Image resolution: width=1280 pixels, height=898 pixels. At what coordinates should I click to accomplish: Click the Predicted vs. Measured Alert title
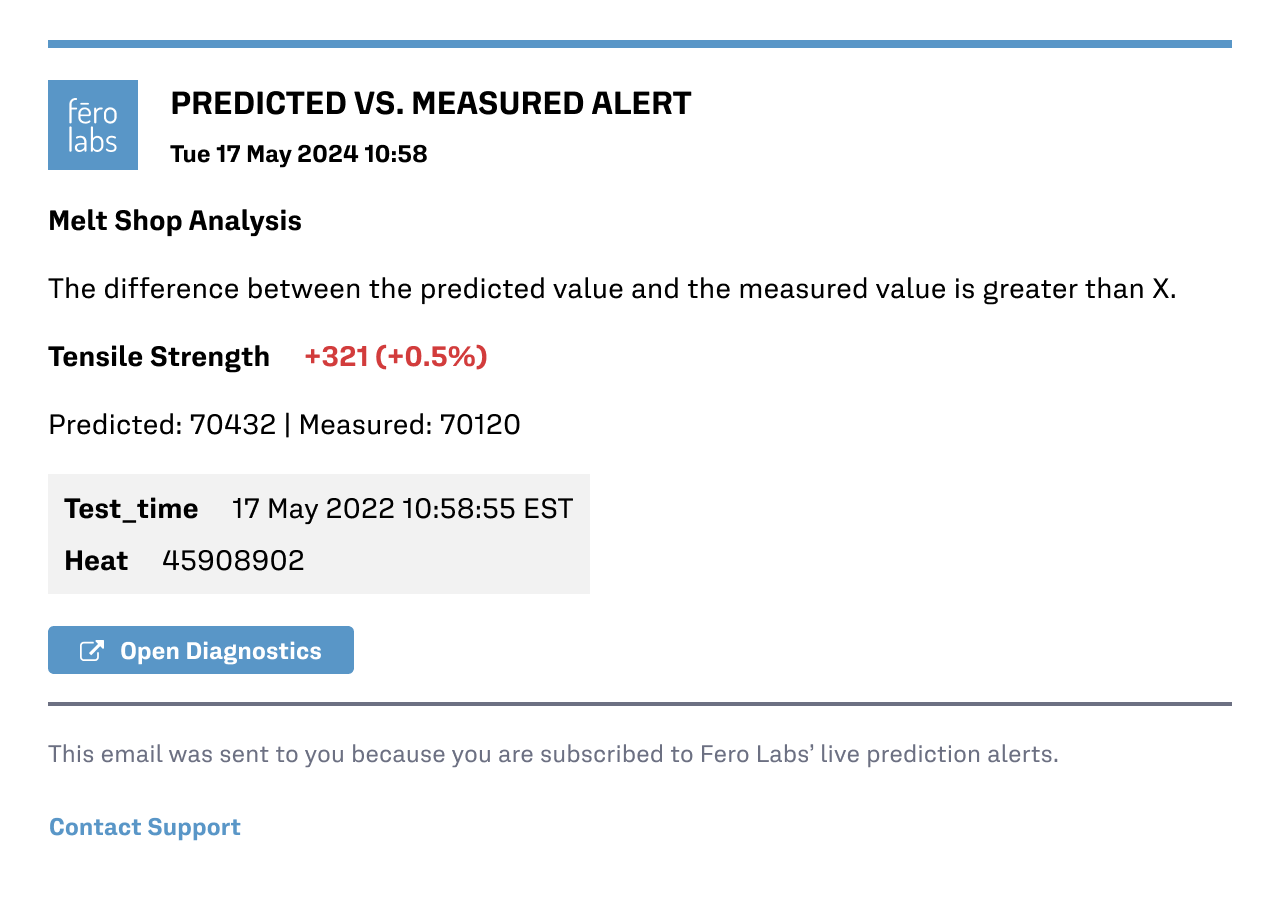[x=431, y=103]
